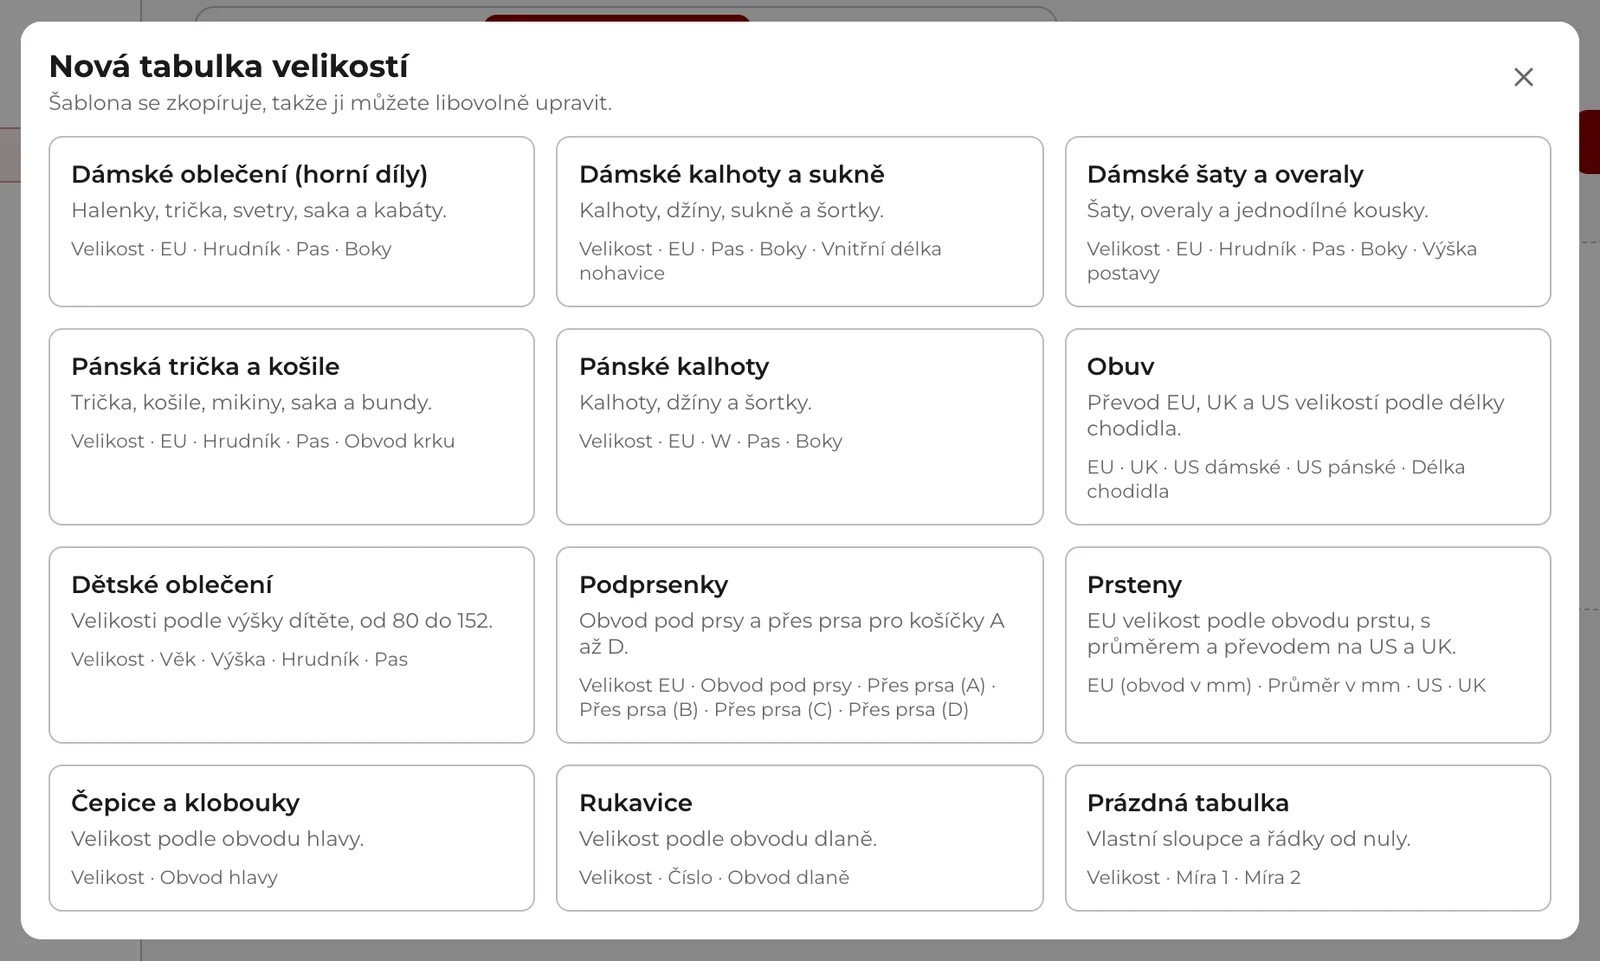Click 'Velikost · Číslo · Obvod dlaně' columns
The height and width of the screenshot is (961, 1600).
[x=714, y=877]
